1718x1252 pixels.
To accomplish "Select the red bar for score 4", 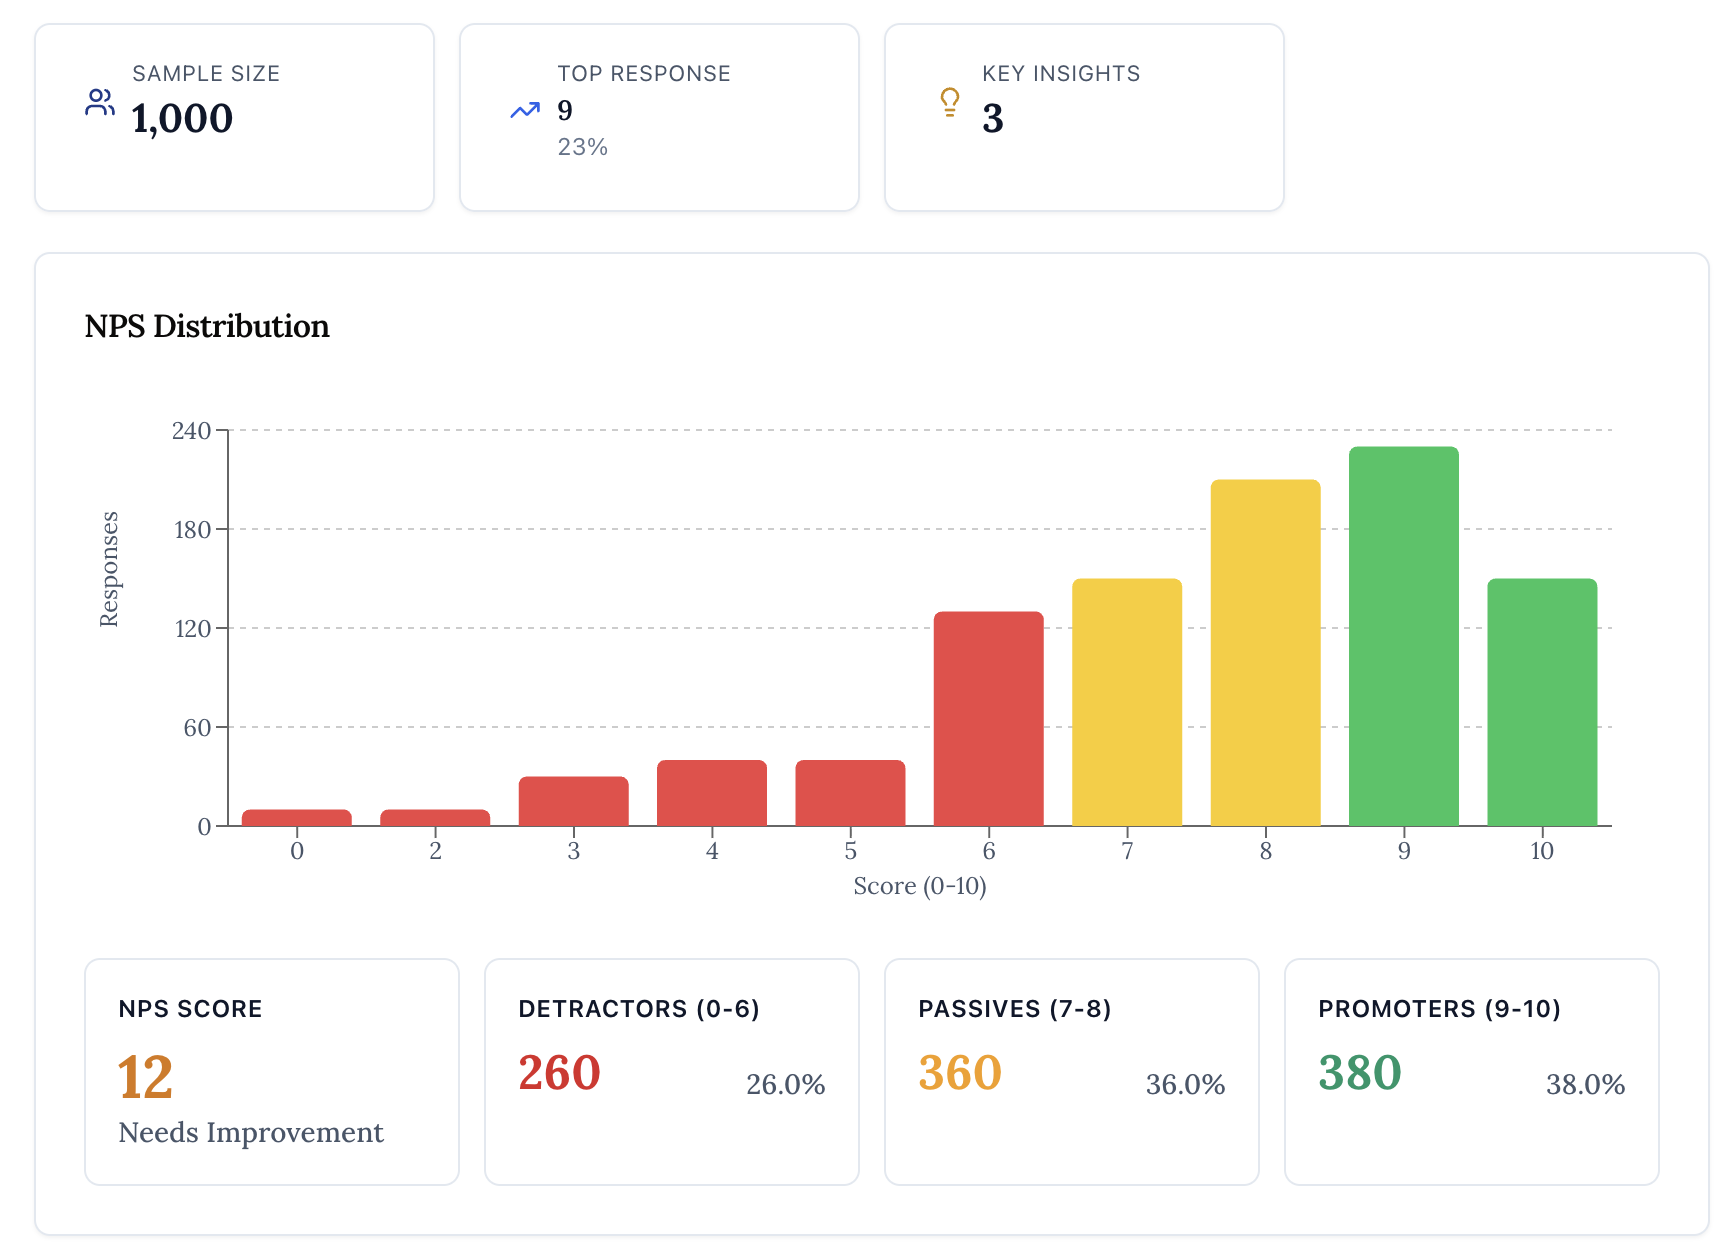I will pos(712,793).
